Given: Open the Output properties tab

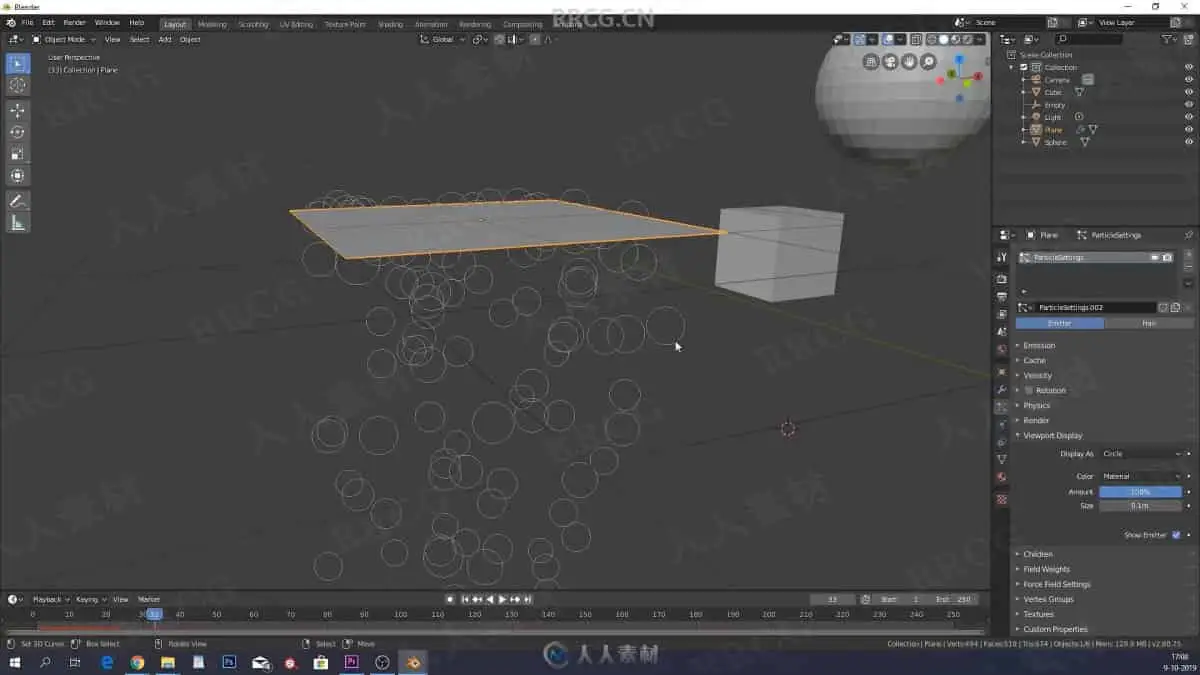Looking at the screenshot, I should point(1001,297).
